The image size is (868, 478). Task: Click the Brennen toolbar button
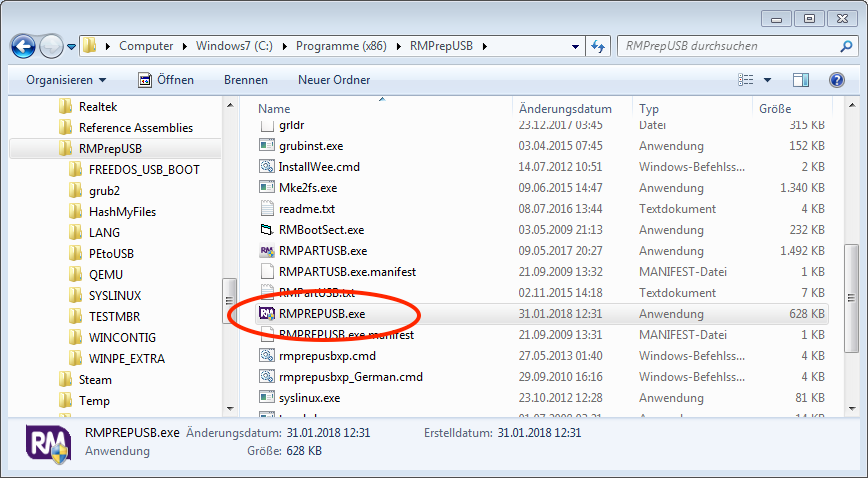[x=245, y=80]
